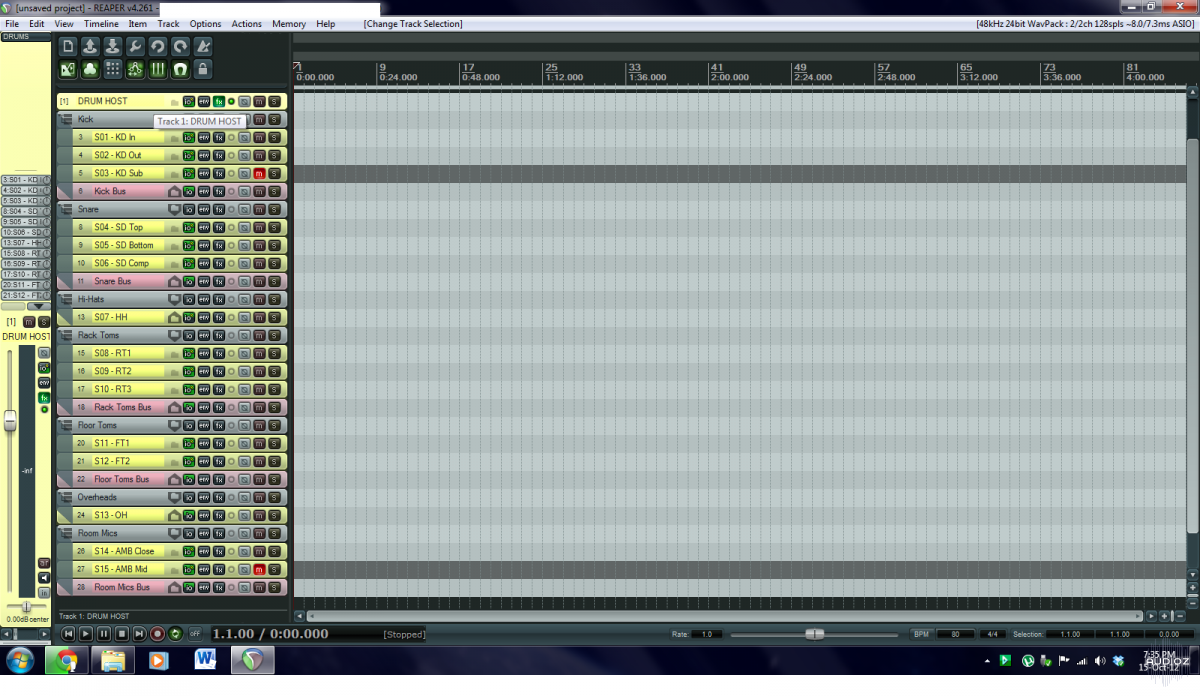Screen dimensions: 1200x696
Task: Click the Undo arrow icon
Action: coord(158,46)
